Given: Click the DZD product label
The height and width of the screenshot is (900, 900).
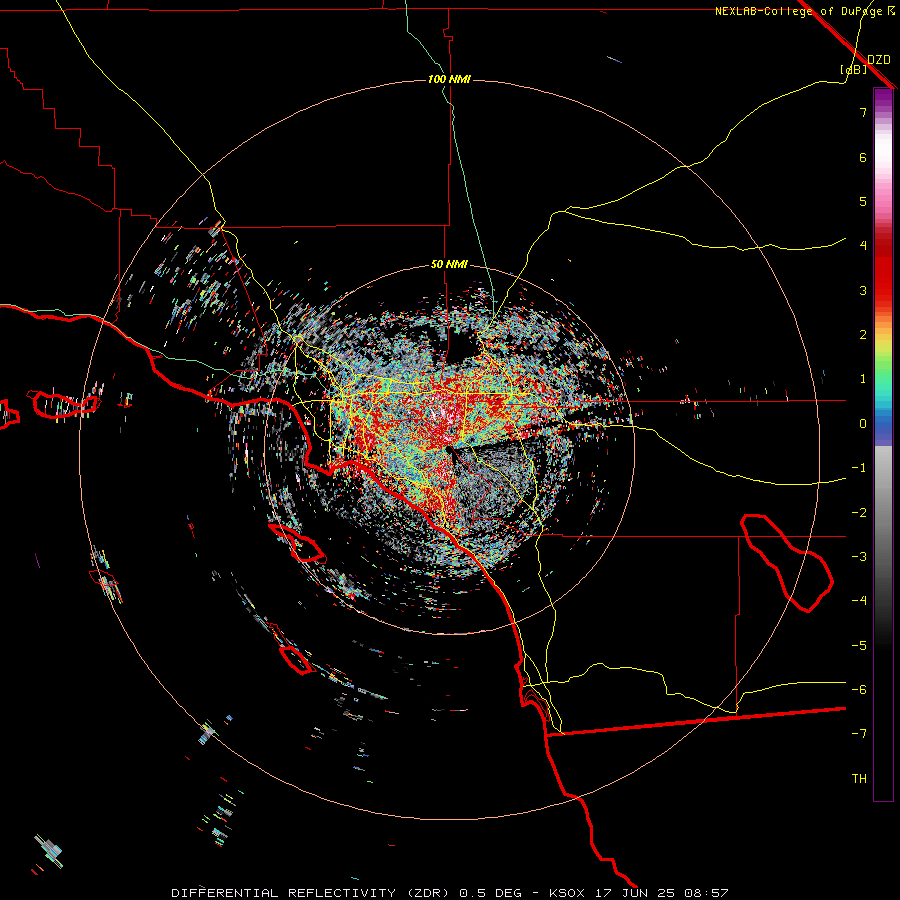Looking at the screenshot, I should pyautogui.click(x=879, y=59).
